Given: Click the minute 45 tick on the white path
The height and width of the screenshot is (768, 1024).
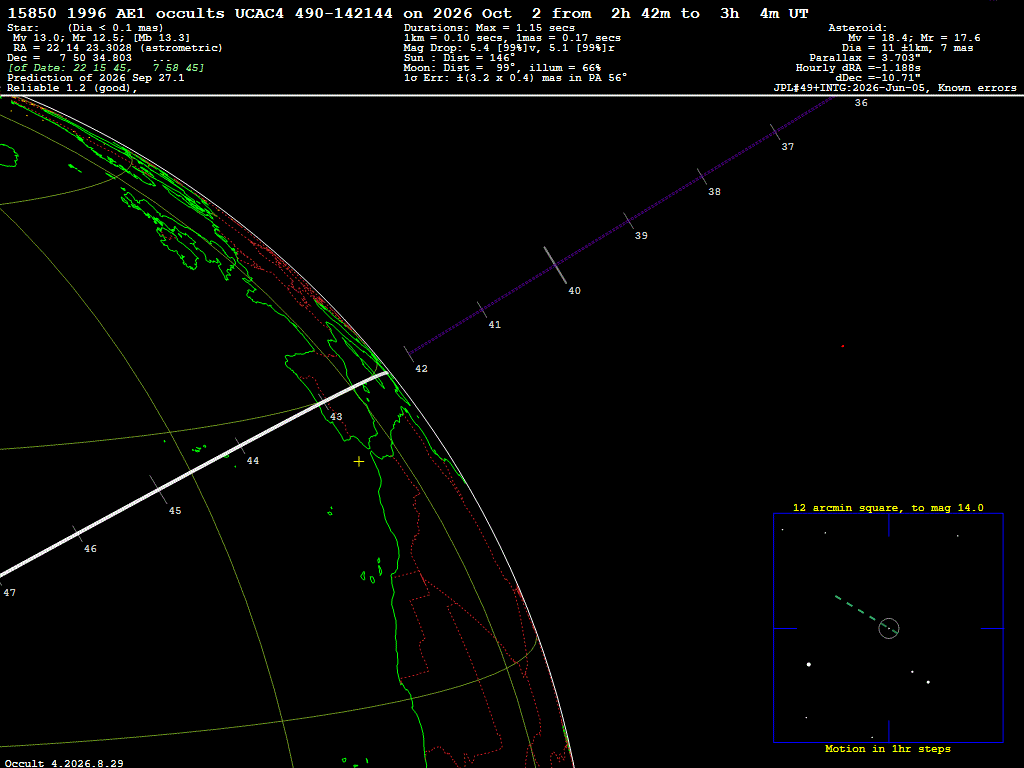Looking at the screenshot, I should [158, 488].
